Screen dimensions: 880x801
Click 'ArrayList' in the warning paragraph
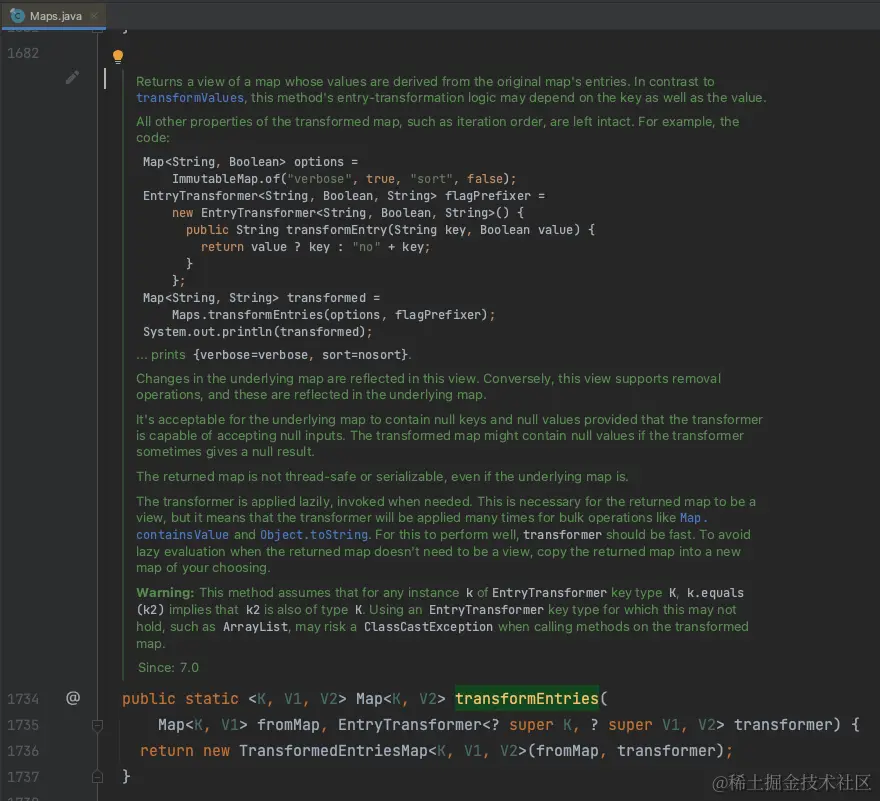click(255, 626)
